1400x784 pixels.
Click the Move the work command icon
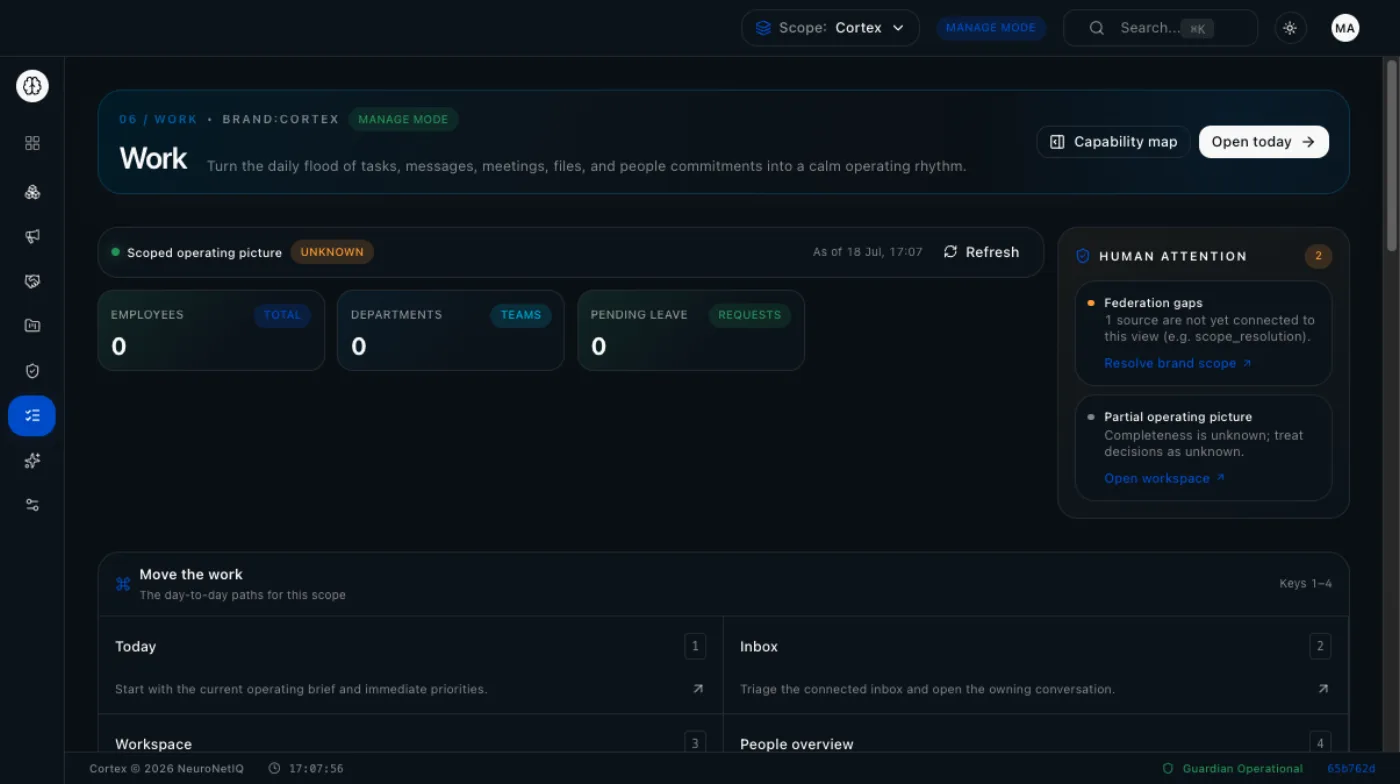click(x=123, y=584)
